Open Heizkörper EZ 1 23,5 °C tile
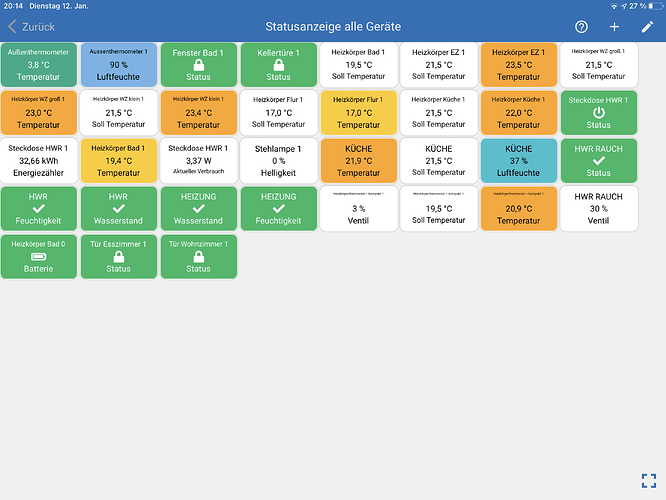This screenshot has width=666, height=500. (x=518, y=64)
